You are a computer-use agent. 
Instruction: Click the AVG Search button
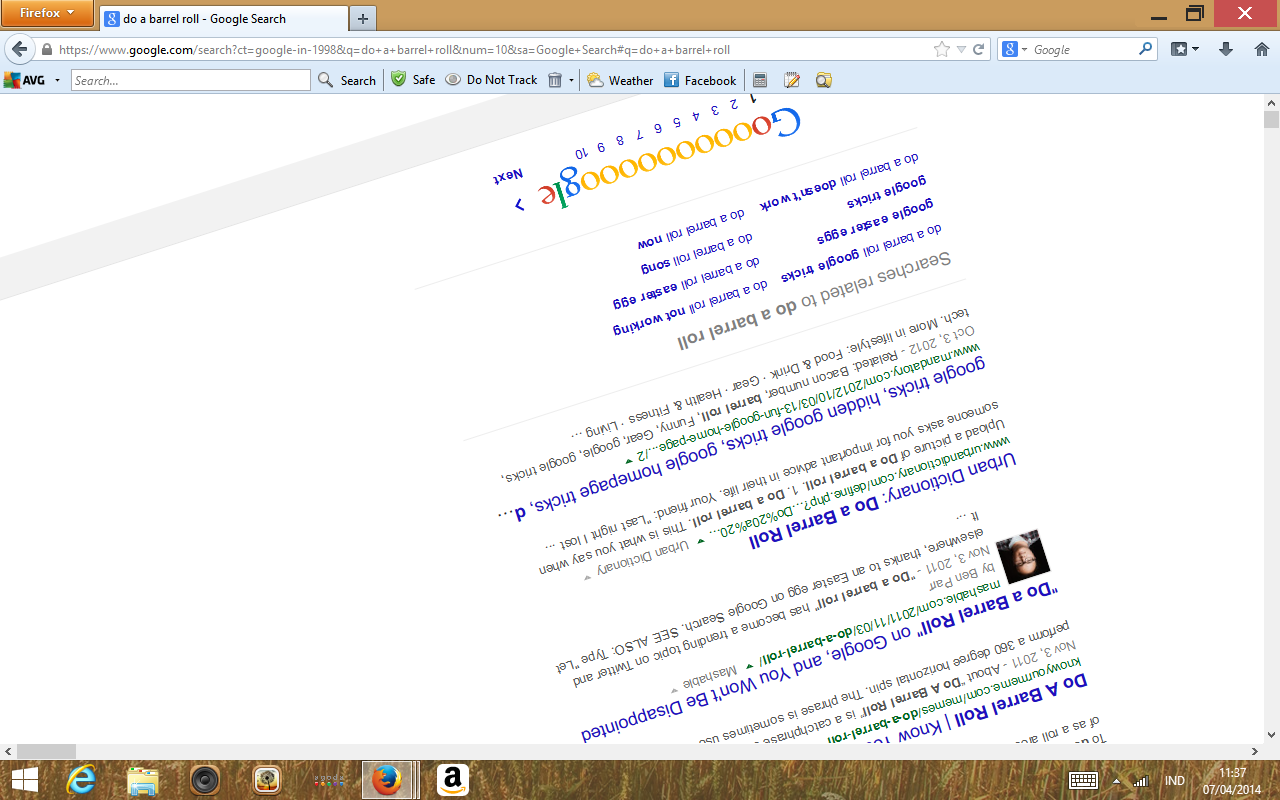pos(347,80)
